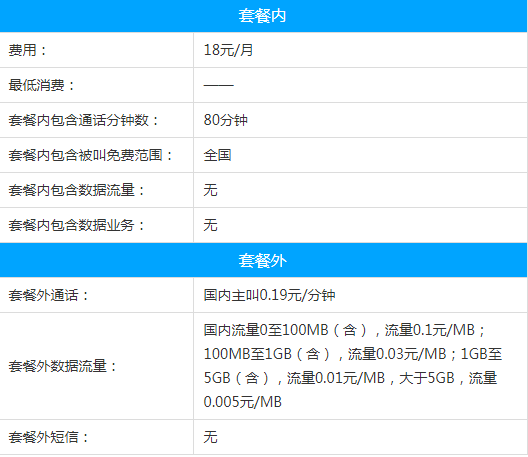Click the 0.005元/MB rate text
The image size is (528, 457).
(242, 402)
